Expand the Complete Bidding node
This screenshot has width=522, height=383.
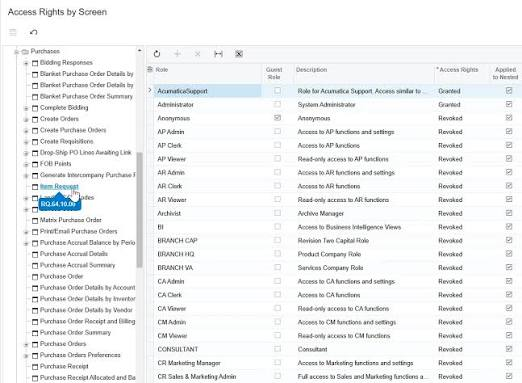point(26,108)
